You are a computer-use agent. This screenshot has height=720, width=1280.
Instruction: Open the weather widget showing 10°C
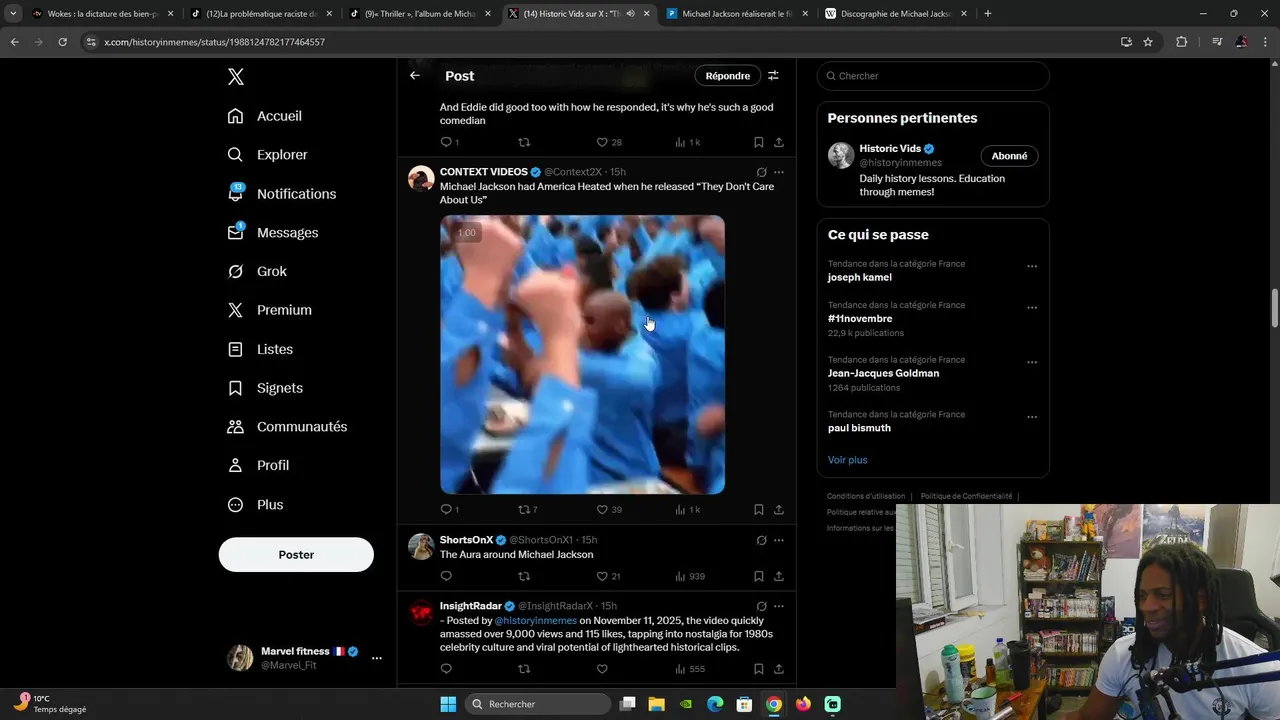coord(50,704)
